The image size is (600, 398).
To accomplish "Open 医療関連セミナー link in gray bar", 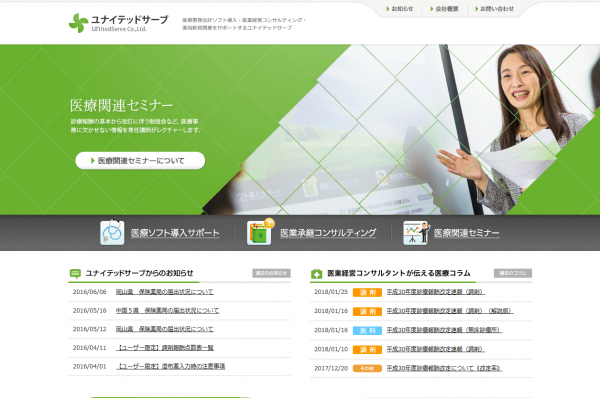I will 467,233.
